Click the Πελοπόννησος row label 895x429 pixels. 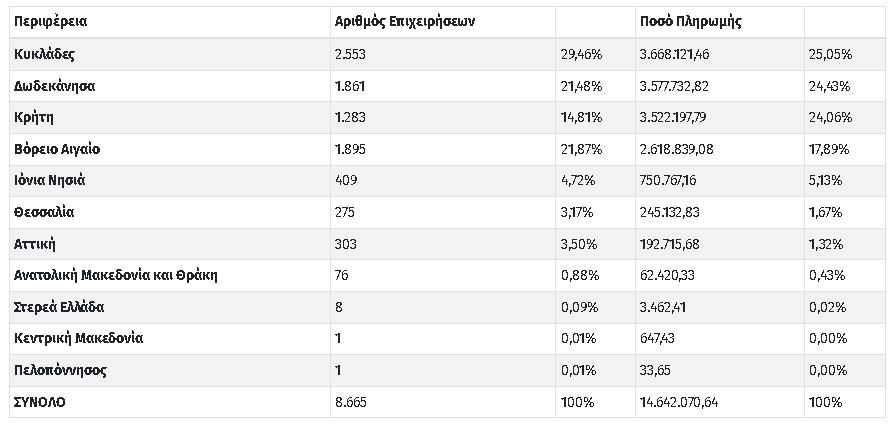click(x=61, y=370)
